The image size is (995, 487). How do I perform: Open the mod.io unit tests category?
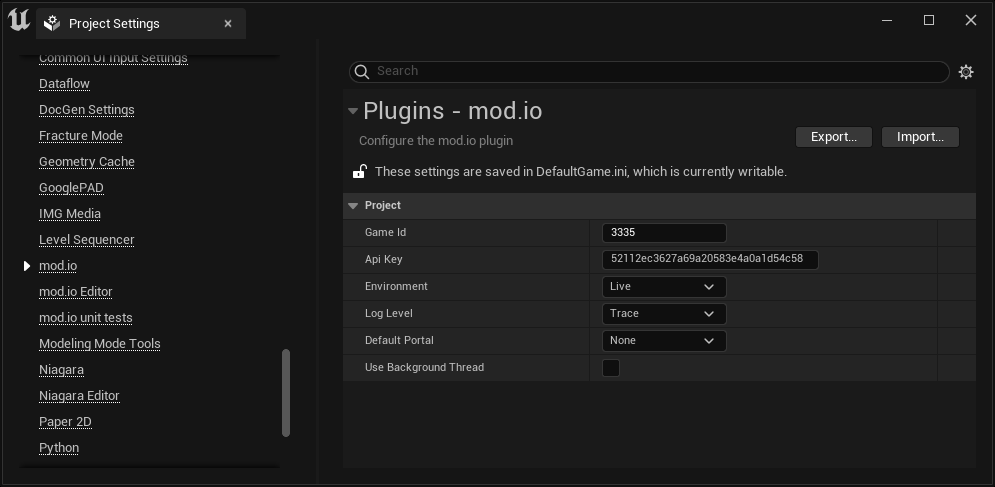coord(86,318)
